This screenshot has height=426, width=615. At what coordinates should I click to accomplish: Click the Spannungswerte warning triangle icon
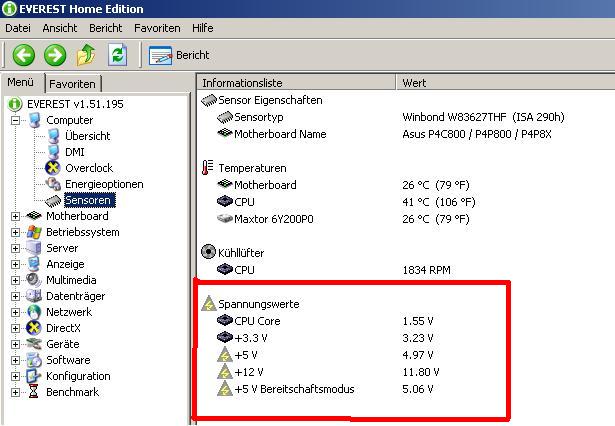click(209, 303)
